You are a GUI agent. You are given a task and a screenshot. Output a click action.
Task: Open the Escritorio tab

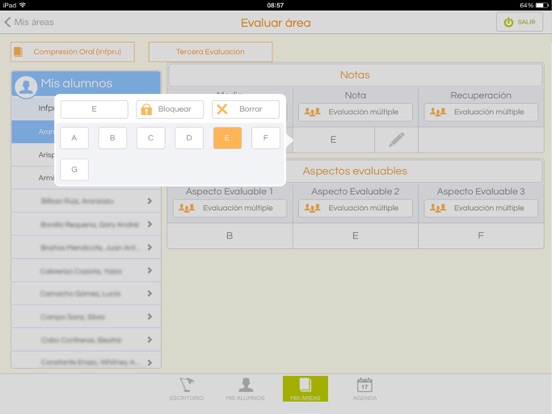coord(187,389)
